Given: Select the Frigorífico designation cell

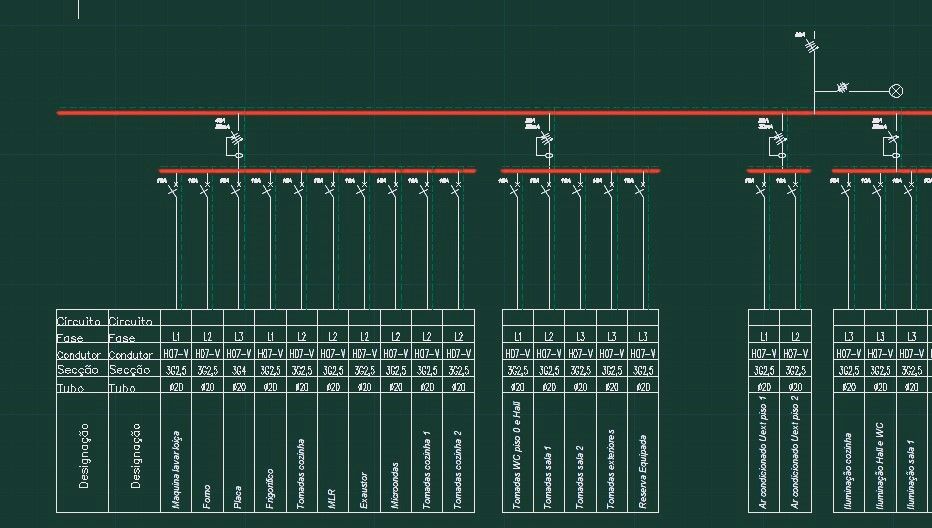Looking at the screenshot, I should pos(270,452).
